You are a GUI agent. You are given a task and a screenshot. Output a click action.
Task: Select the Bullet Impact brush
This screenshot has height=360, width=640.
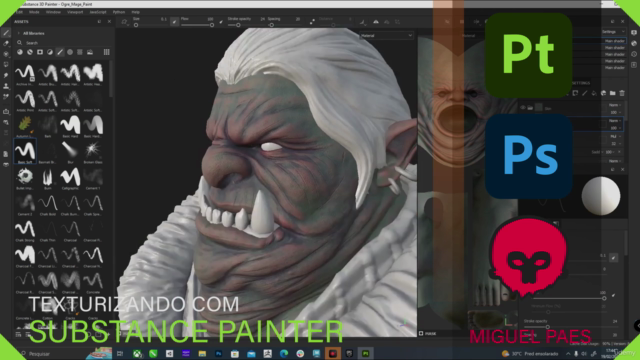point(25,178)
